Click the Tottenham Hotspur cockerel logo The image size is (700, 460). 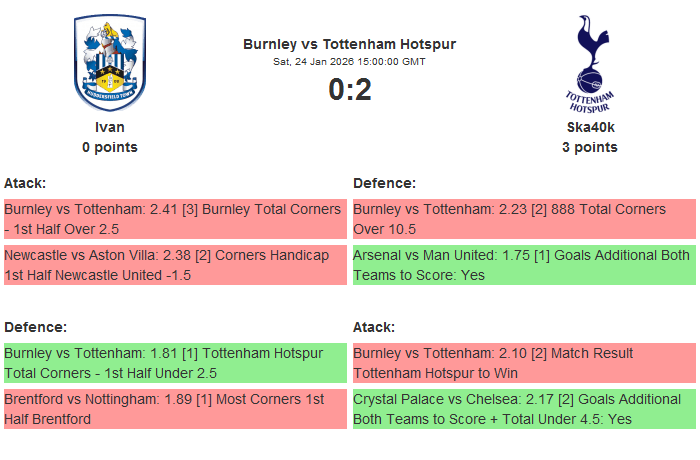click(589, 62)
